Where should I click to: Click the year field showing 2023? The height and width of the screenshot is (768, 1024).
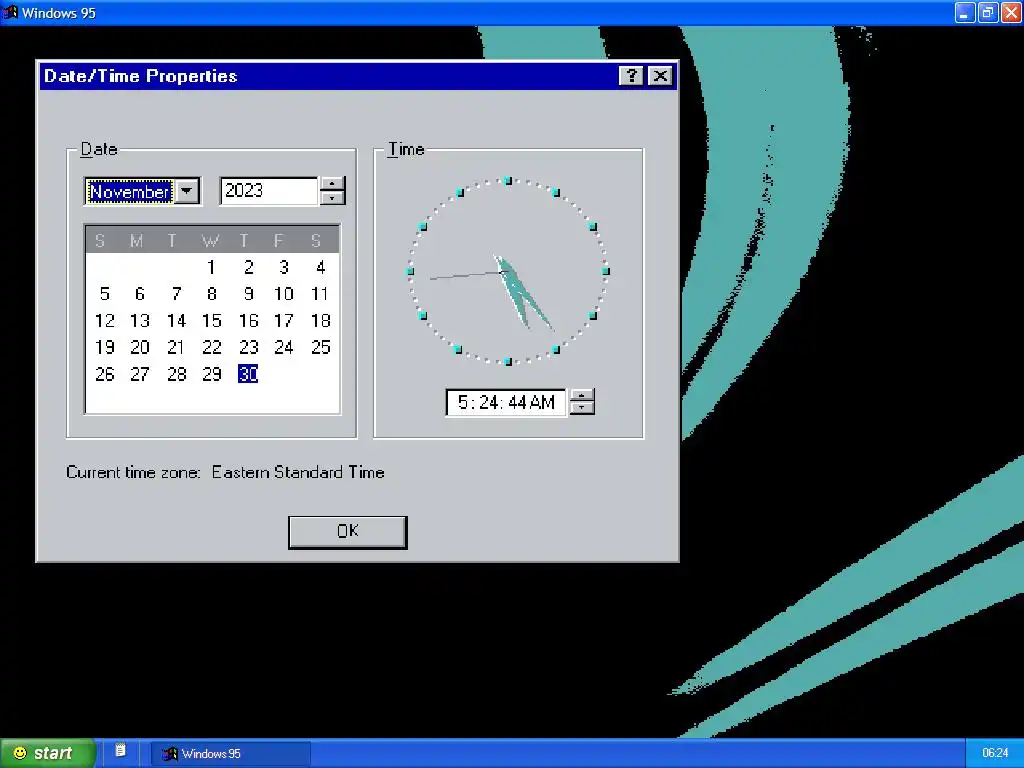click(269, 191)
